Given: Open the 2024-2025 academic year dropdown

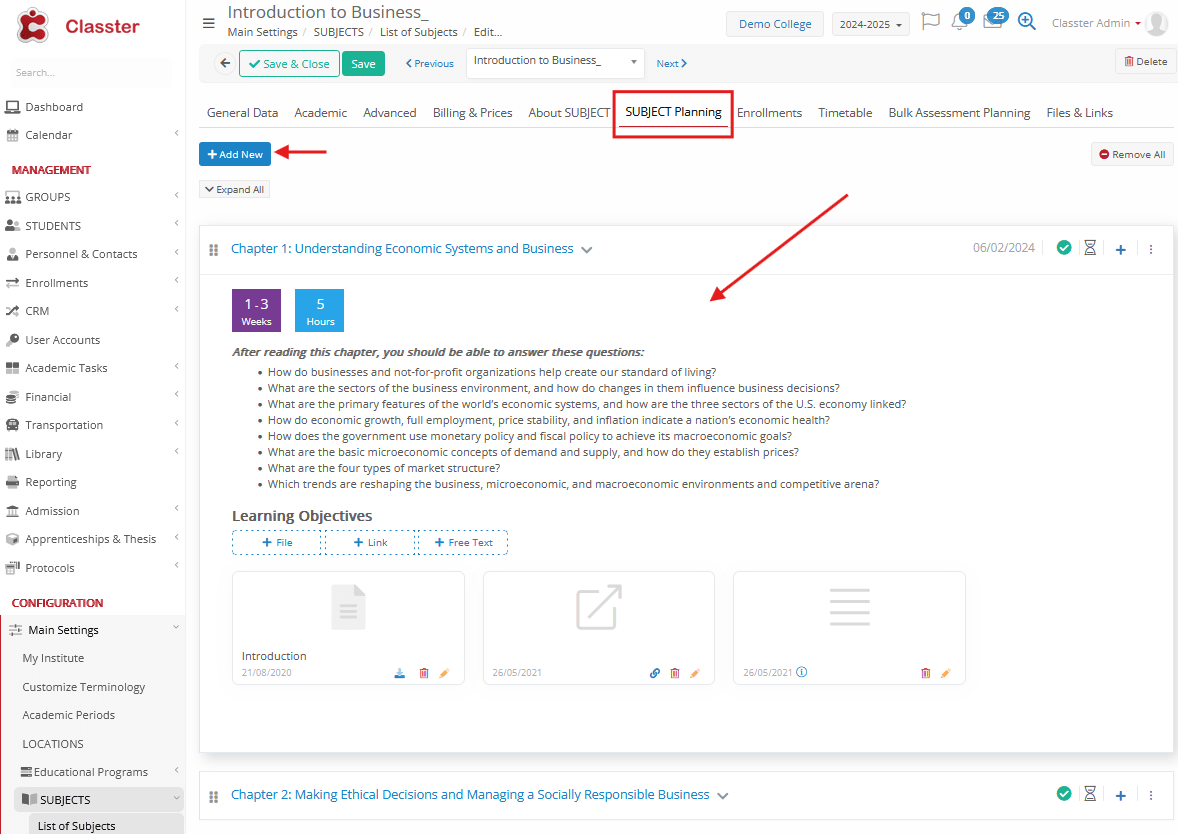Looking at the screenshot, I should click(870, 24).
